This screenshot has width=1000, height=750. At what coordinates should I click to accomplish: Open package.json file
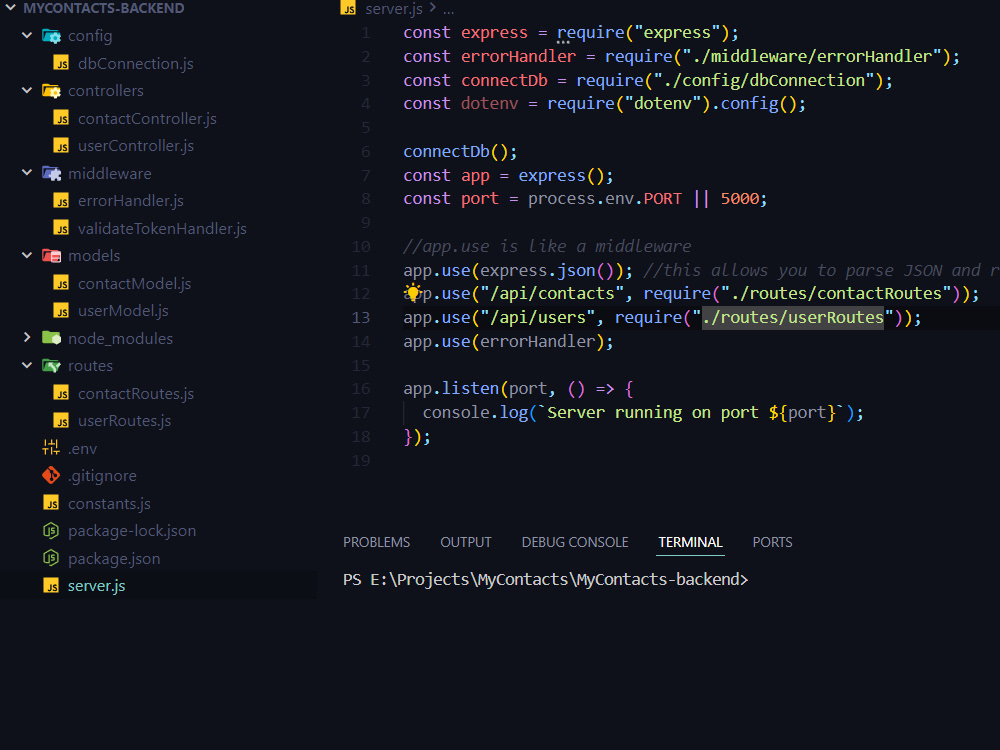[114, 559]
